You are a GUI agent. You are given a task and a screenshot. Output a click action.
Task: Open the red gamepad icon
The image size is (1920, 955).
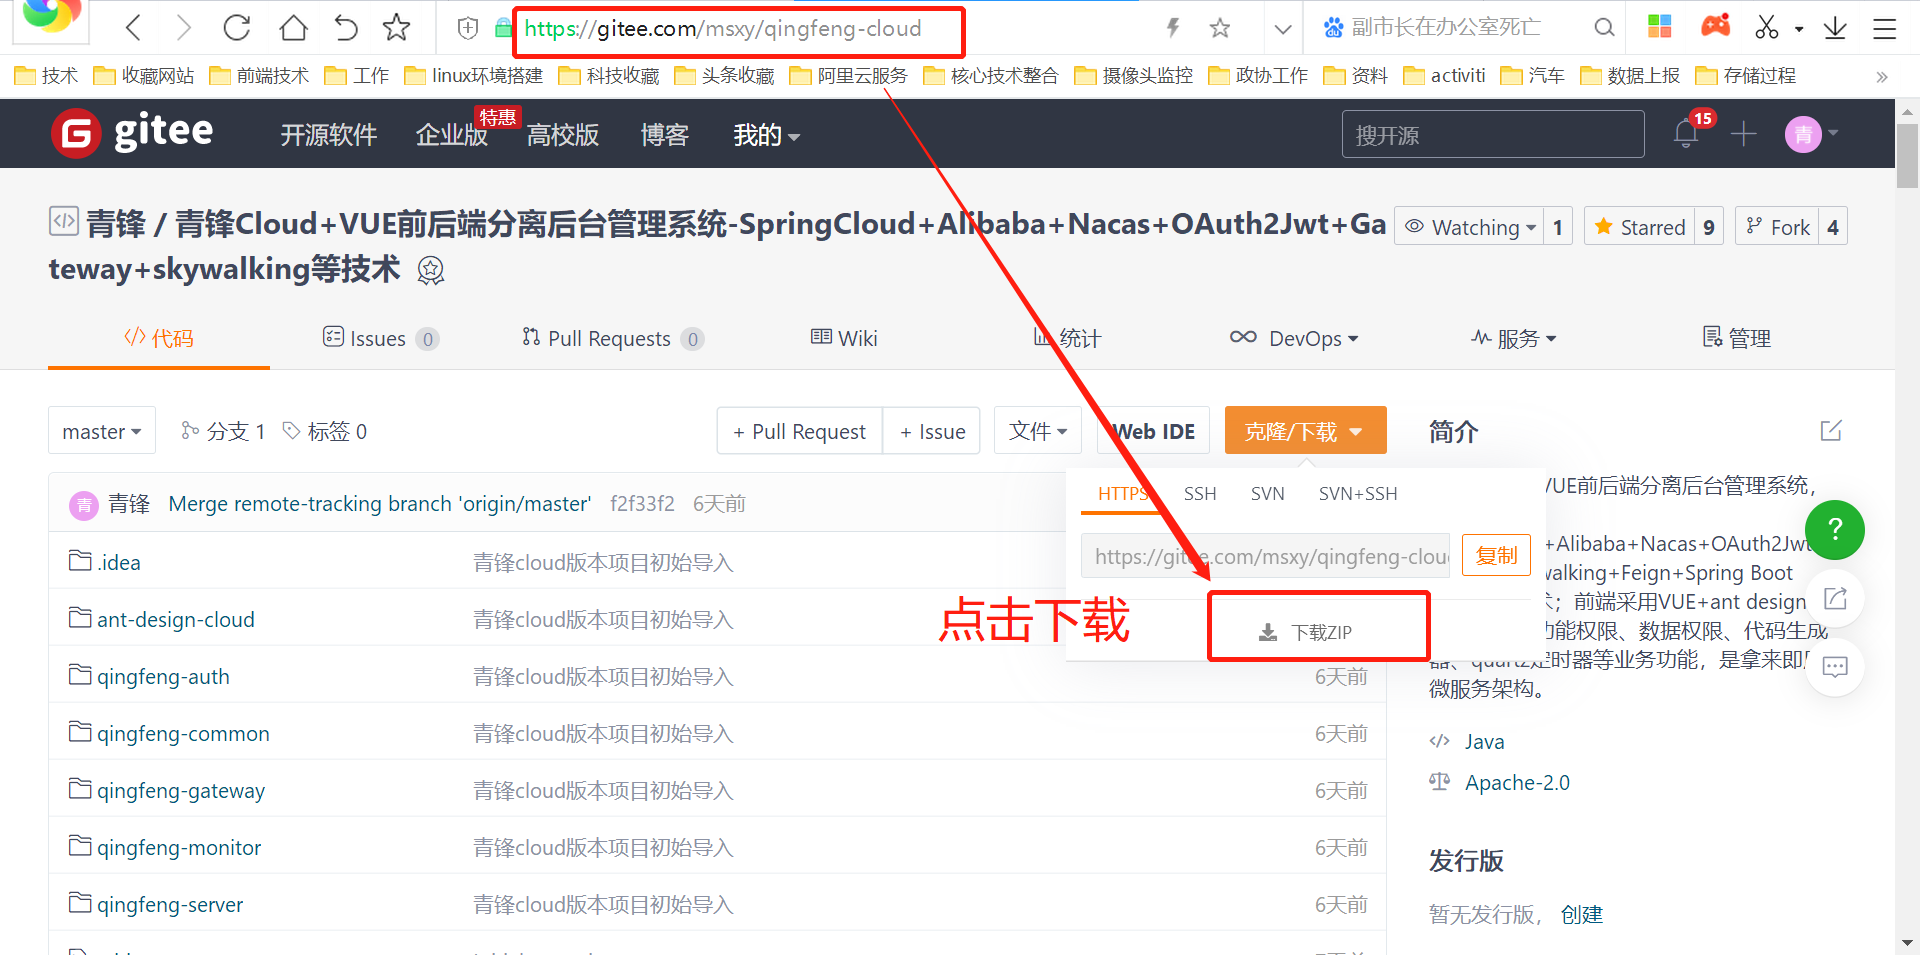[1715, 26]
